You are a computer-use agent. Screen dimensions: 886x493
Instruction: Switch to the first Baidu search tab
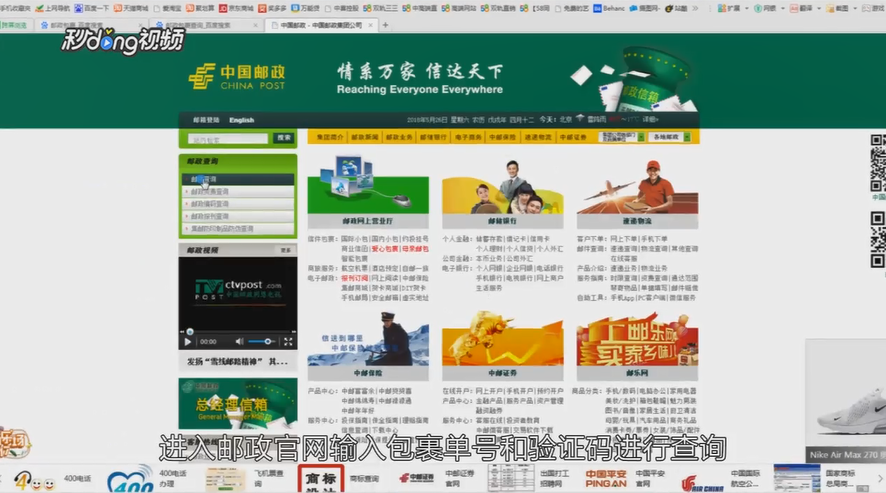(90, 25)
